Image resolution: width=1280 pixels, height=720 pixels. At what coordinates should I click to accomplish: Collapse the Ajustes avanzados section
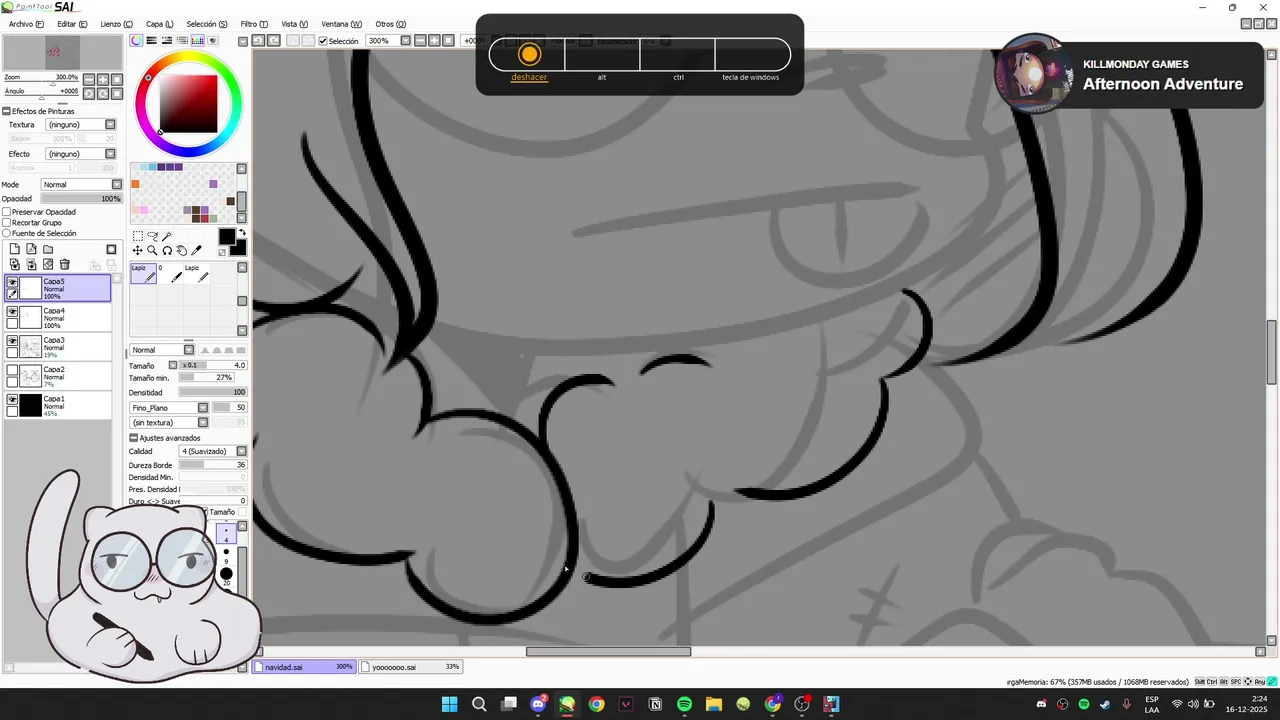coord(134,438)
